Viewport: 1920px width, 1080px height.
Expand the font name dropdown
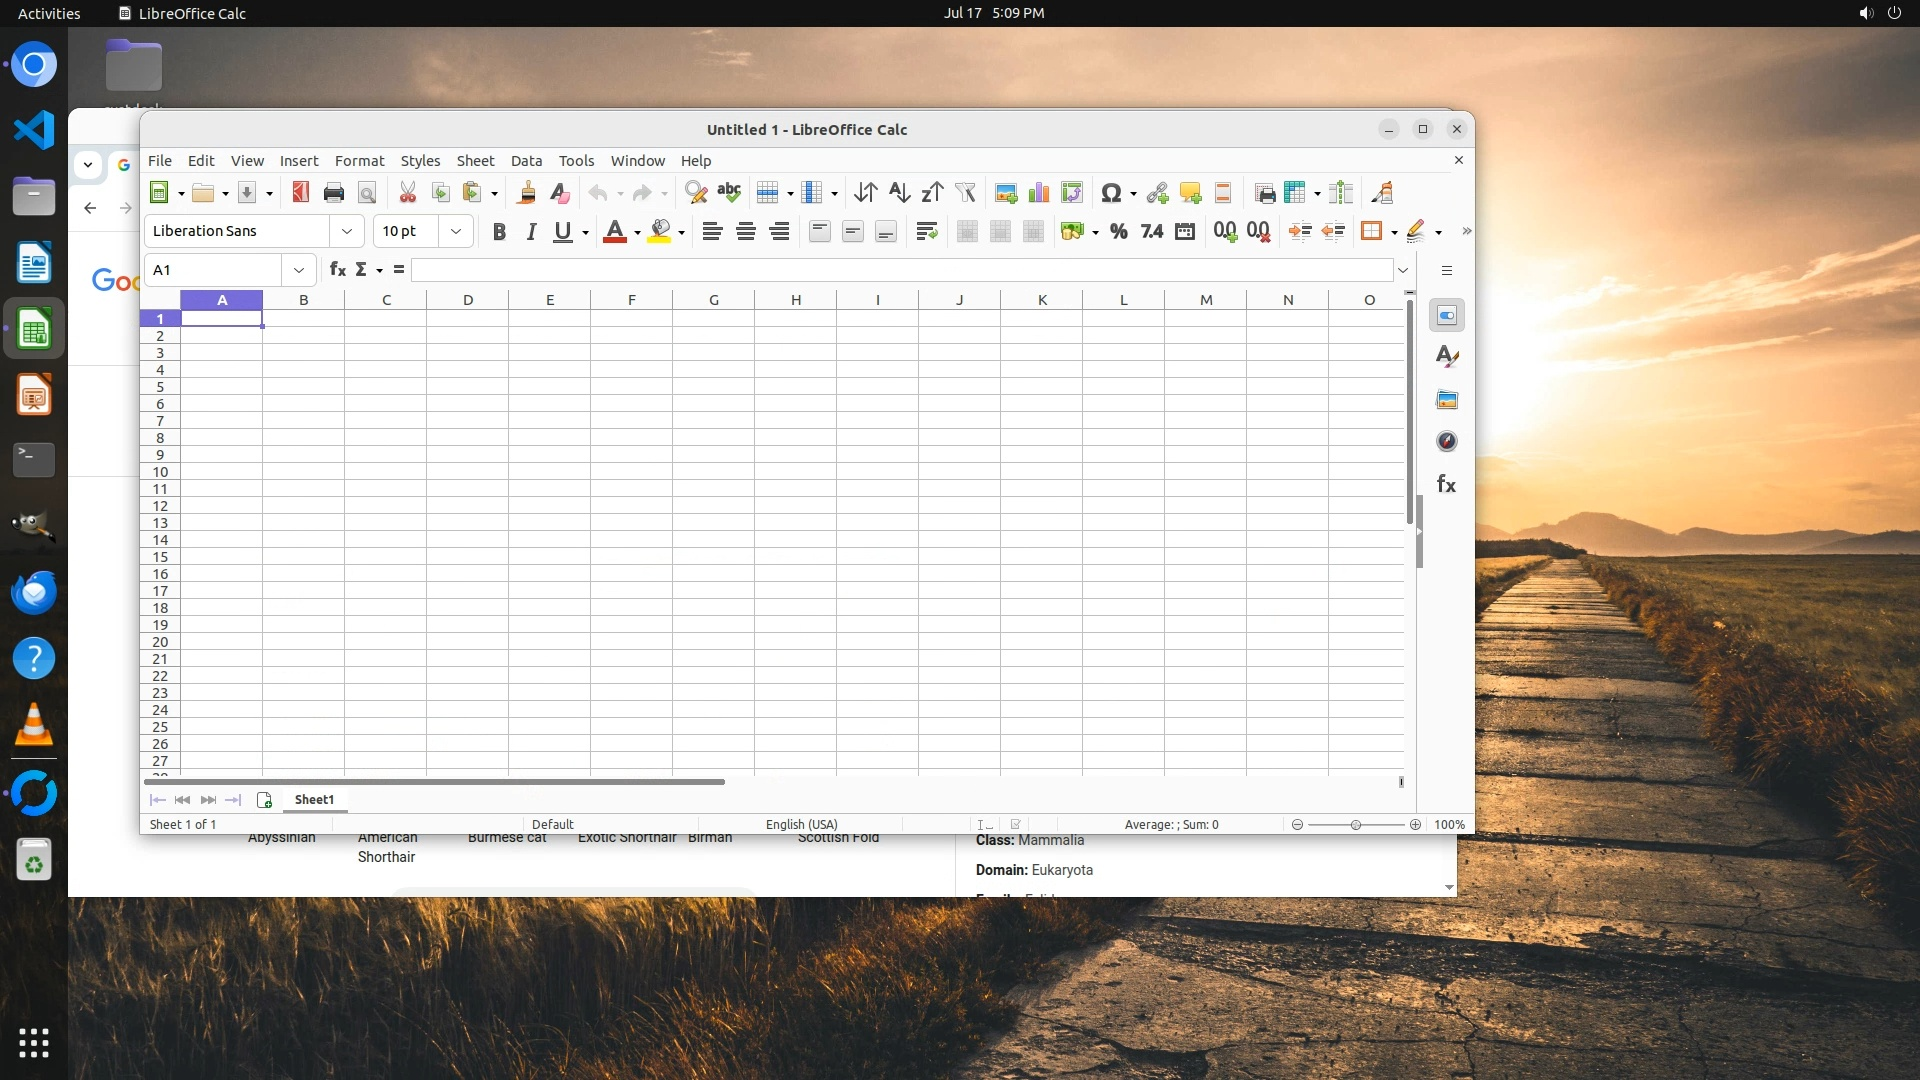pyautogui.click(x=347, y=231)
